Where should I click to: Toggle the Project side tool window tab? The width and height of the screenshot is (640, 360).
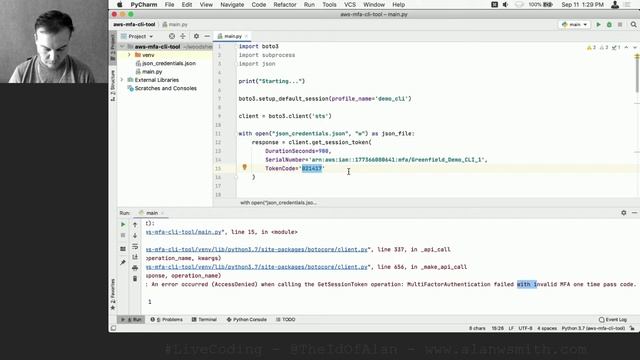113,47
